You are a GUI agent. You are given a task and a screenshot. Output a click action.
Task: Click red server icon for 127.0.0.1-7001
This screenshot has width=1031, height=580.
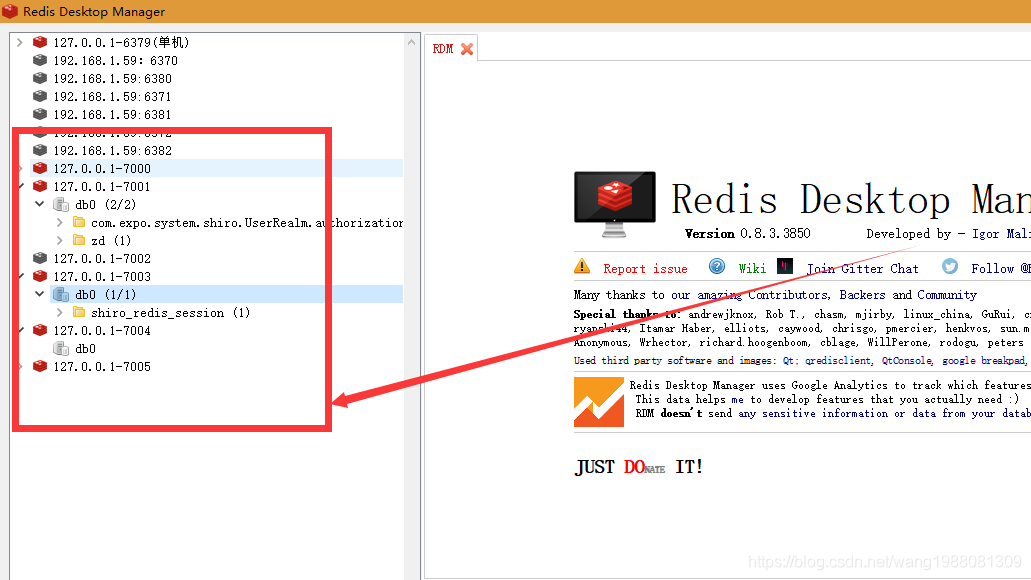click(40, 186)
